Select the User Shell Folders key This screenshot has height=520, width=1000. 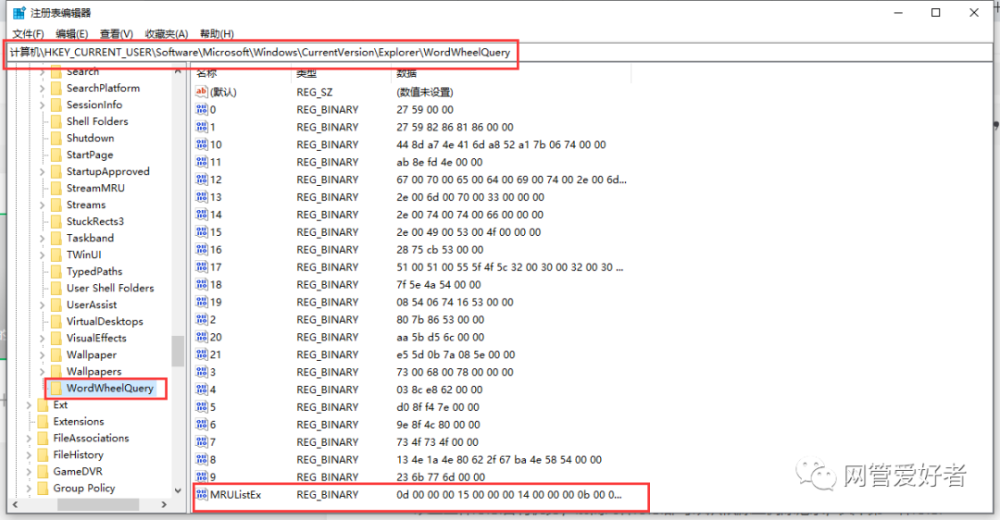(x=110, y=288)
